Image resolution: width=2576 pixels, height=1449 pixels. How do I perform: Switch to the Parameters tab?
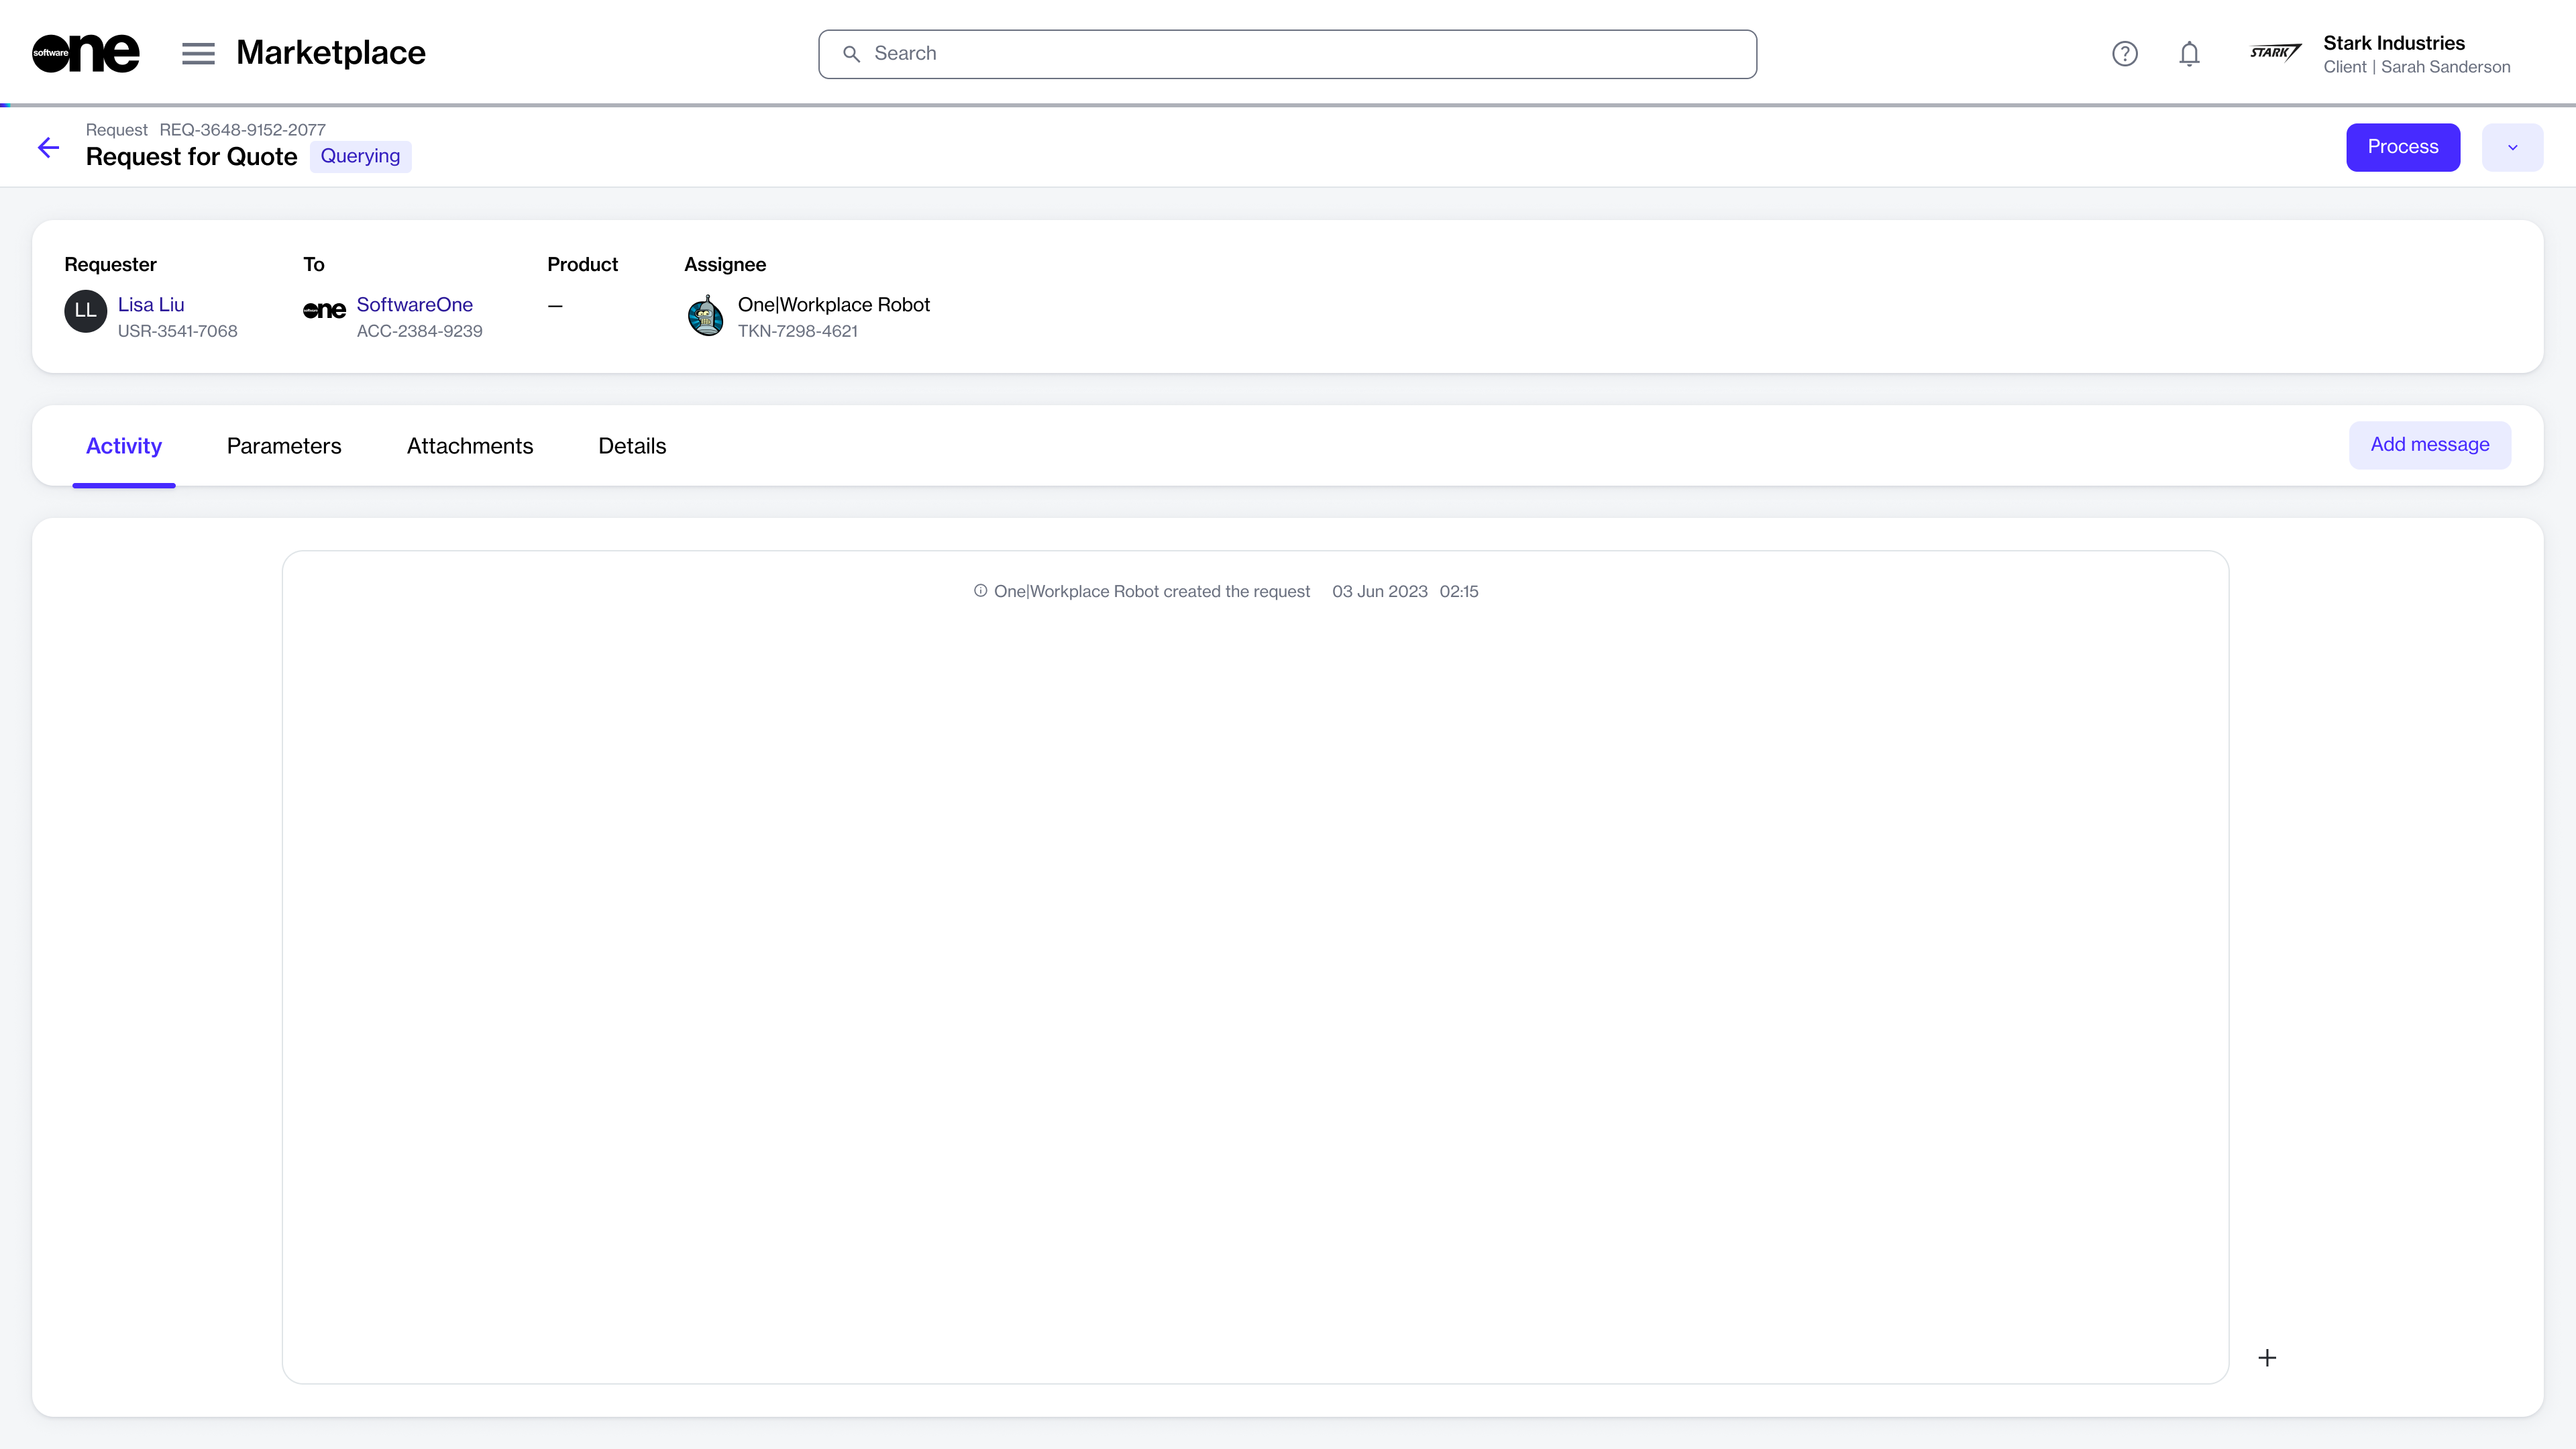(284, 446)
